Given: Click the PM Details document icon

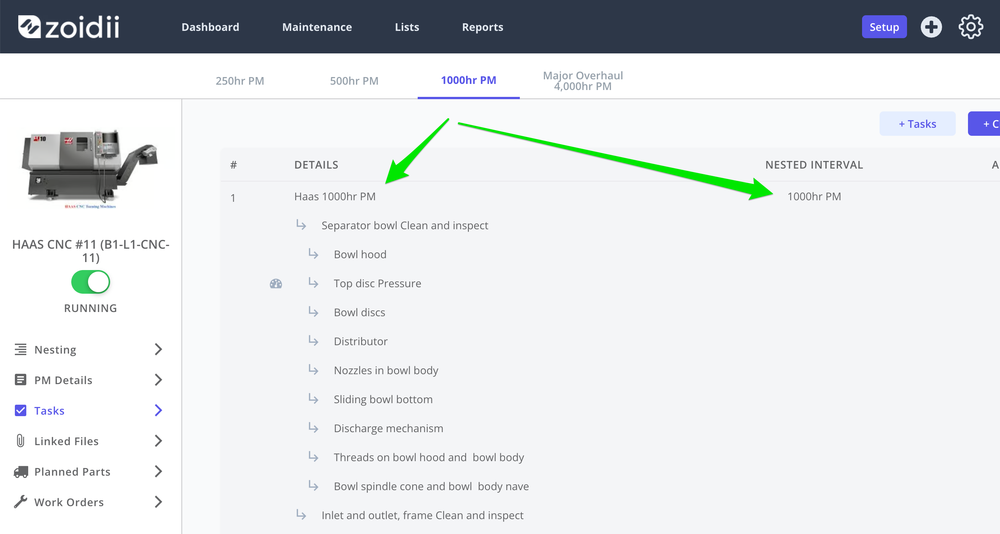Looking at the screenshot, I should tap(20, 380).
